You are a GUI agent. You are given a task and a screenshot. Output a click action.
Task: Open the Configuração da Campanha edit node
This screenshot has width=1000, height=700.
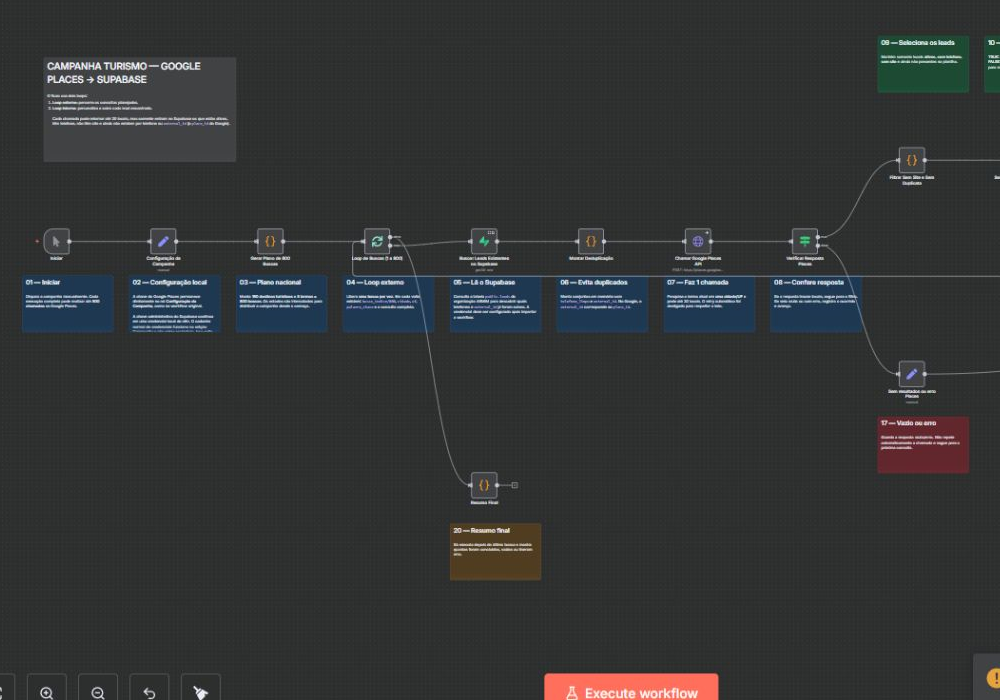163,242
